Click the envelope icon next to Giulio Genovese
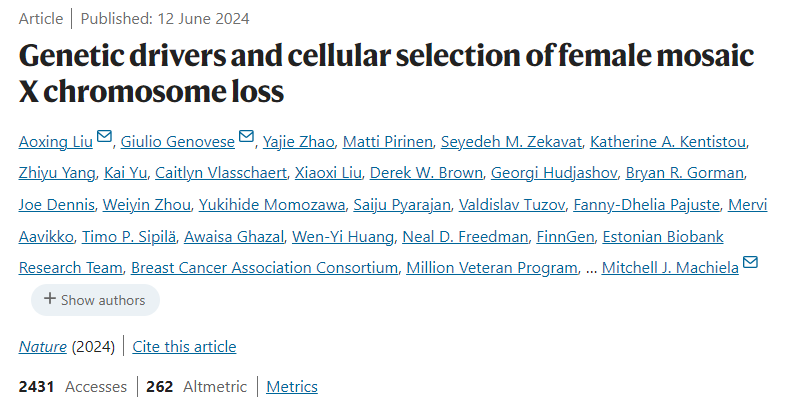The image size is (785, 414). tap(246, 136)
